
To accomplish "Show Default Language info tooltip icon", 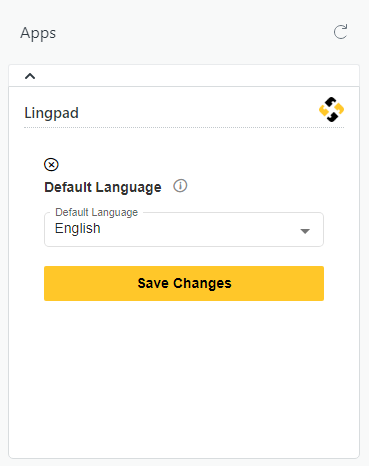I will [180, 186].
